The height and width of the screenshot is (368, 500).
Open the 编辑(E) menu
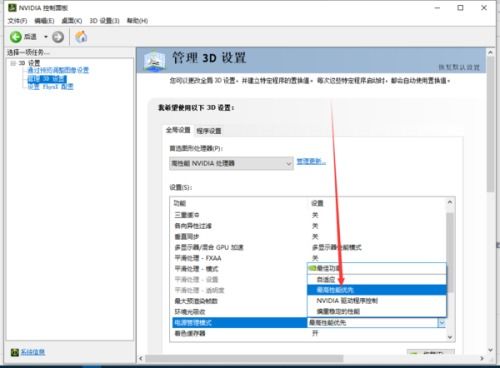(x=44, y=21)
